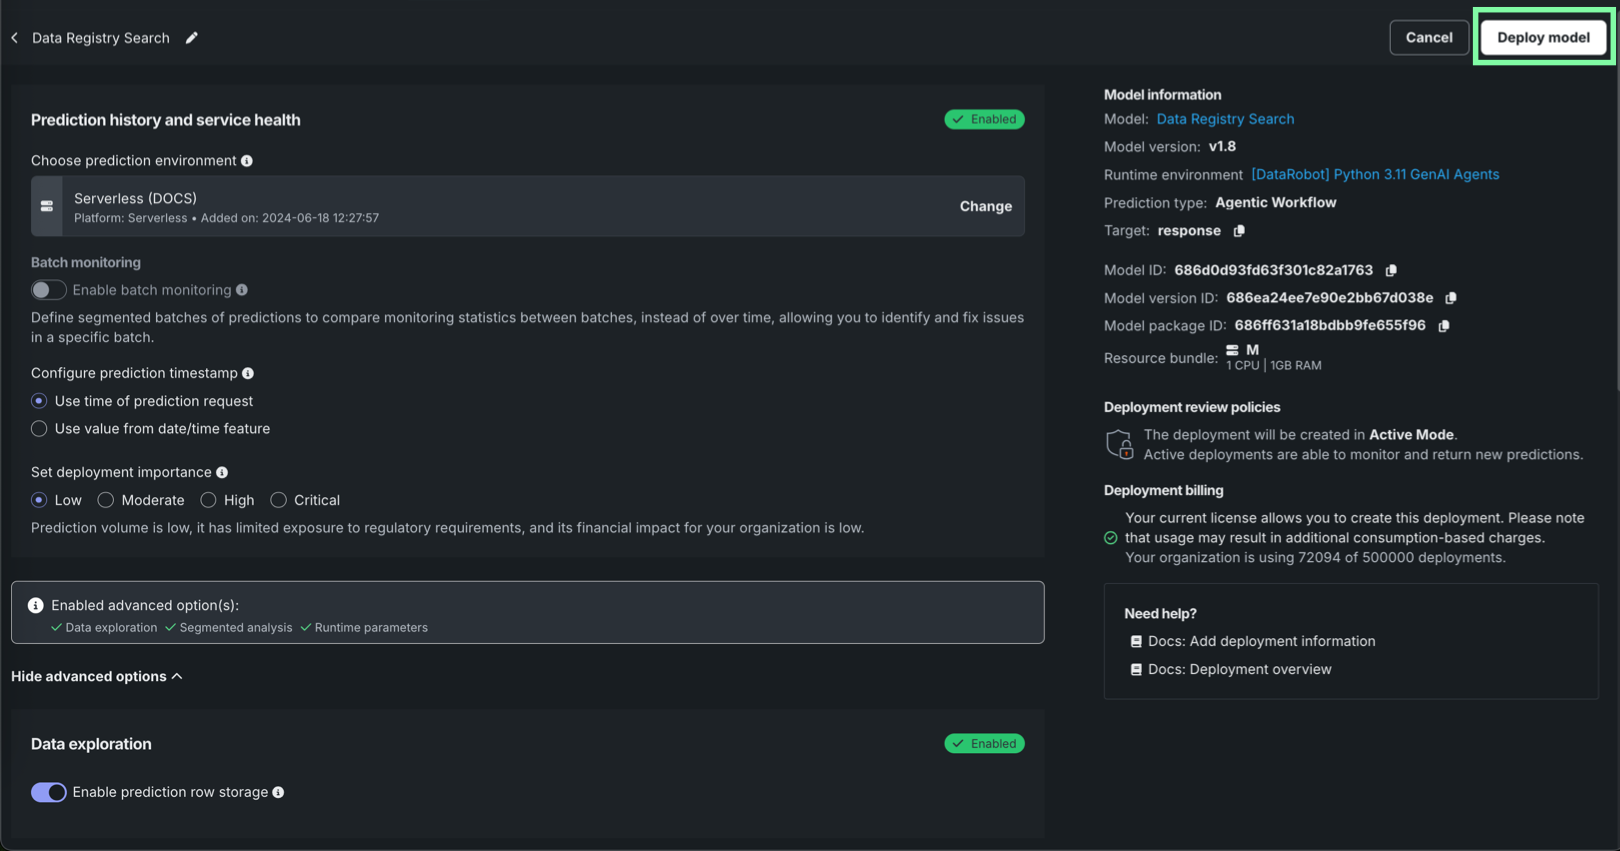
Task: Edit the deployment name with the pencil icon
Action: (x=191, y=37)
